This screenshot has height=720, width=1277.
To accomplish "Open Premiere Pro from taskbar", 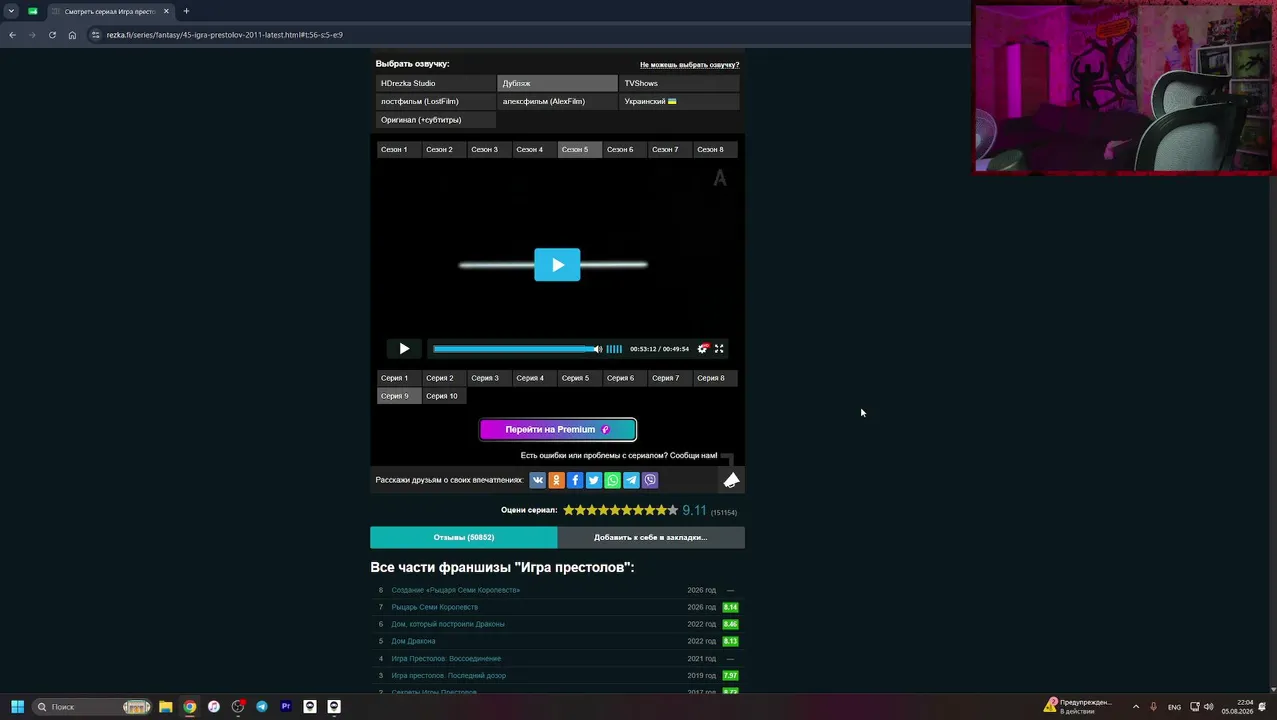I will (x=286, y=707).
